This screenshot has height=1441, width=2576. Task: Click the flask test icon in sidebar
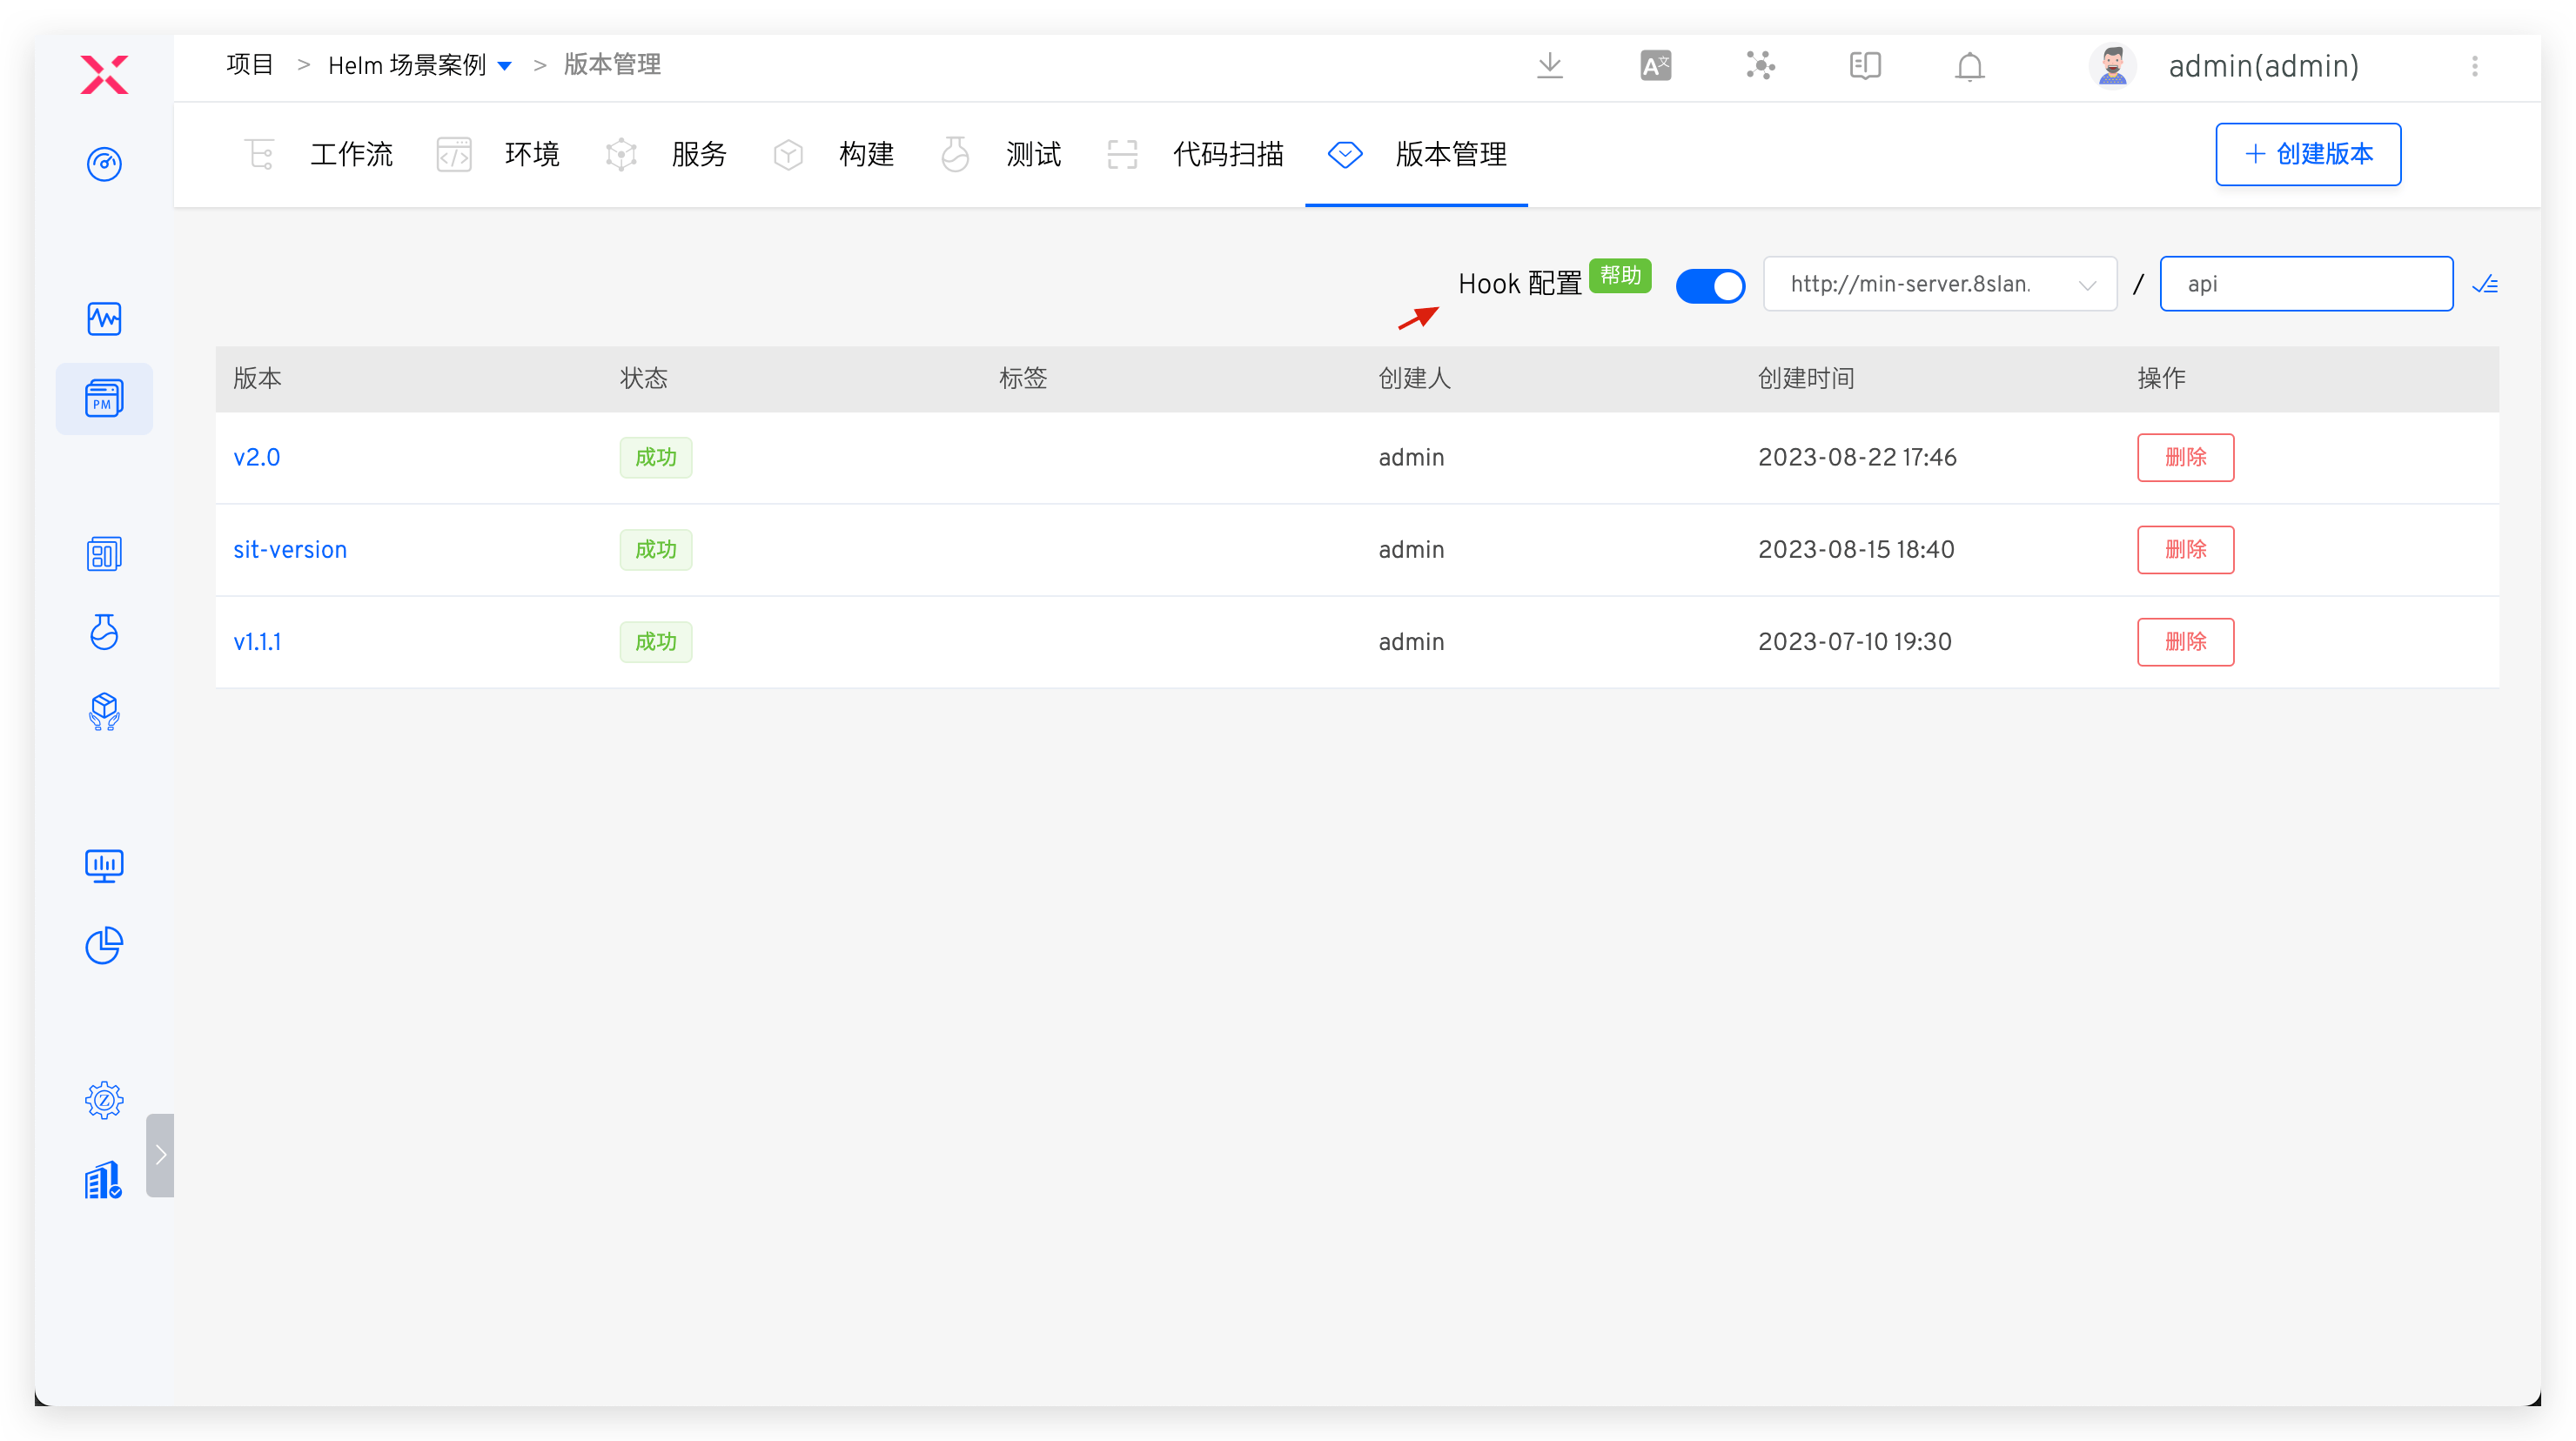pos(104,632)
